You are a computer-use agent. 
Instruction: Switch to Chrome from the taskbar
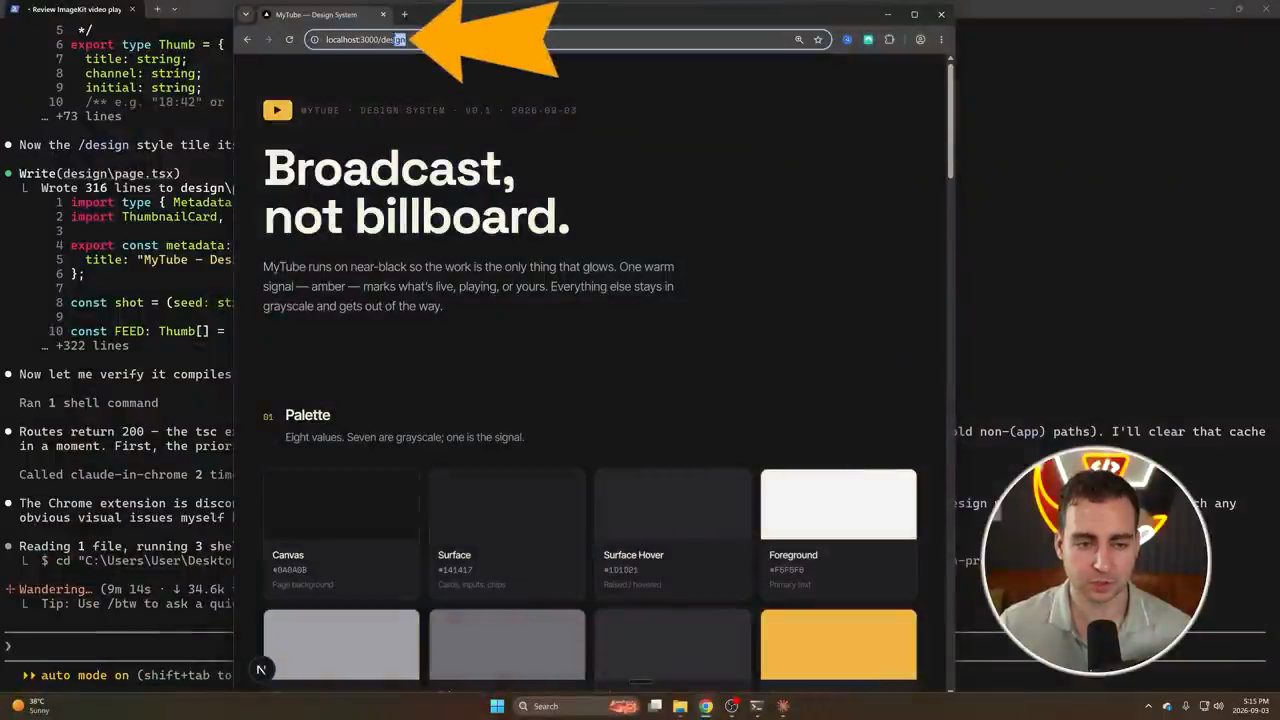coord(706,706)
